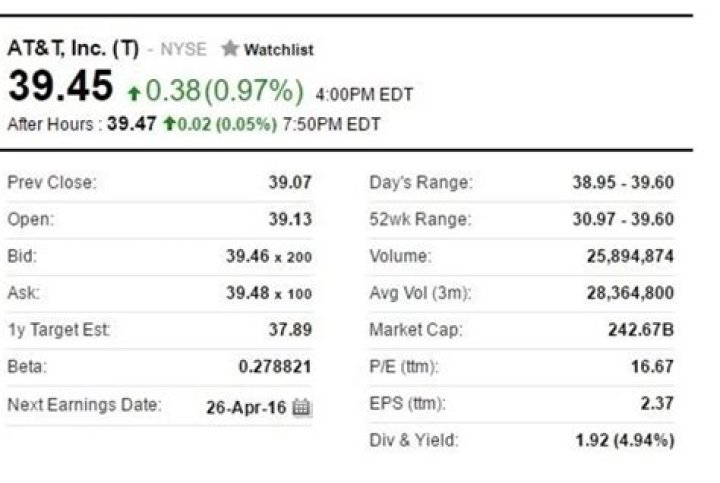The image size is (720, 483).
Task: Click the After Hours price 39.47
Action: 132,125
